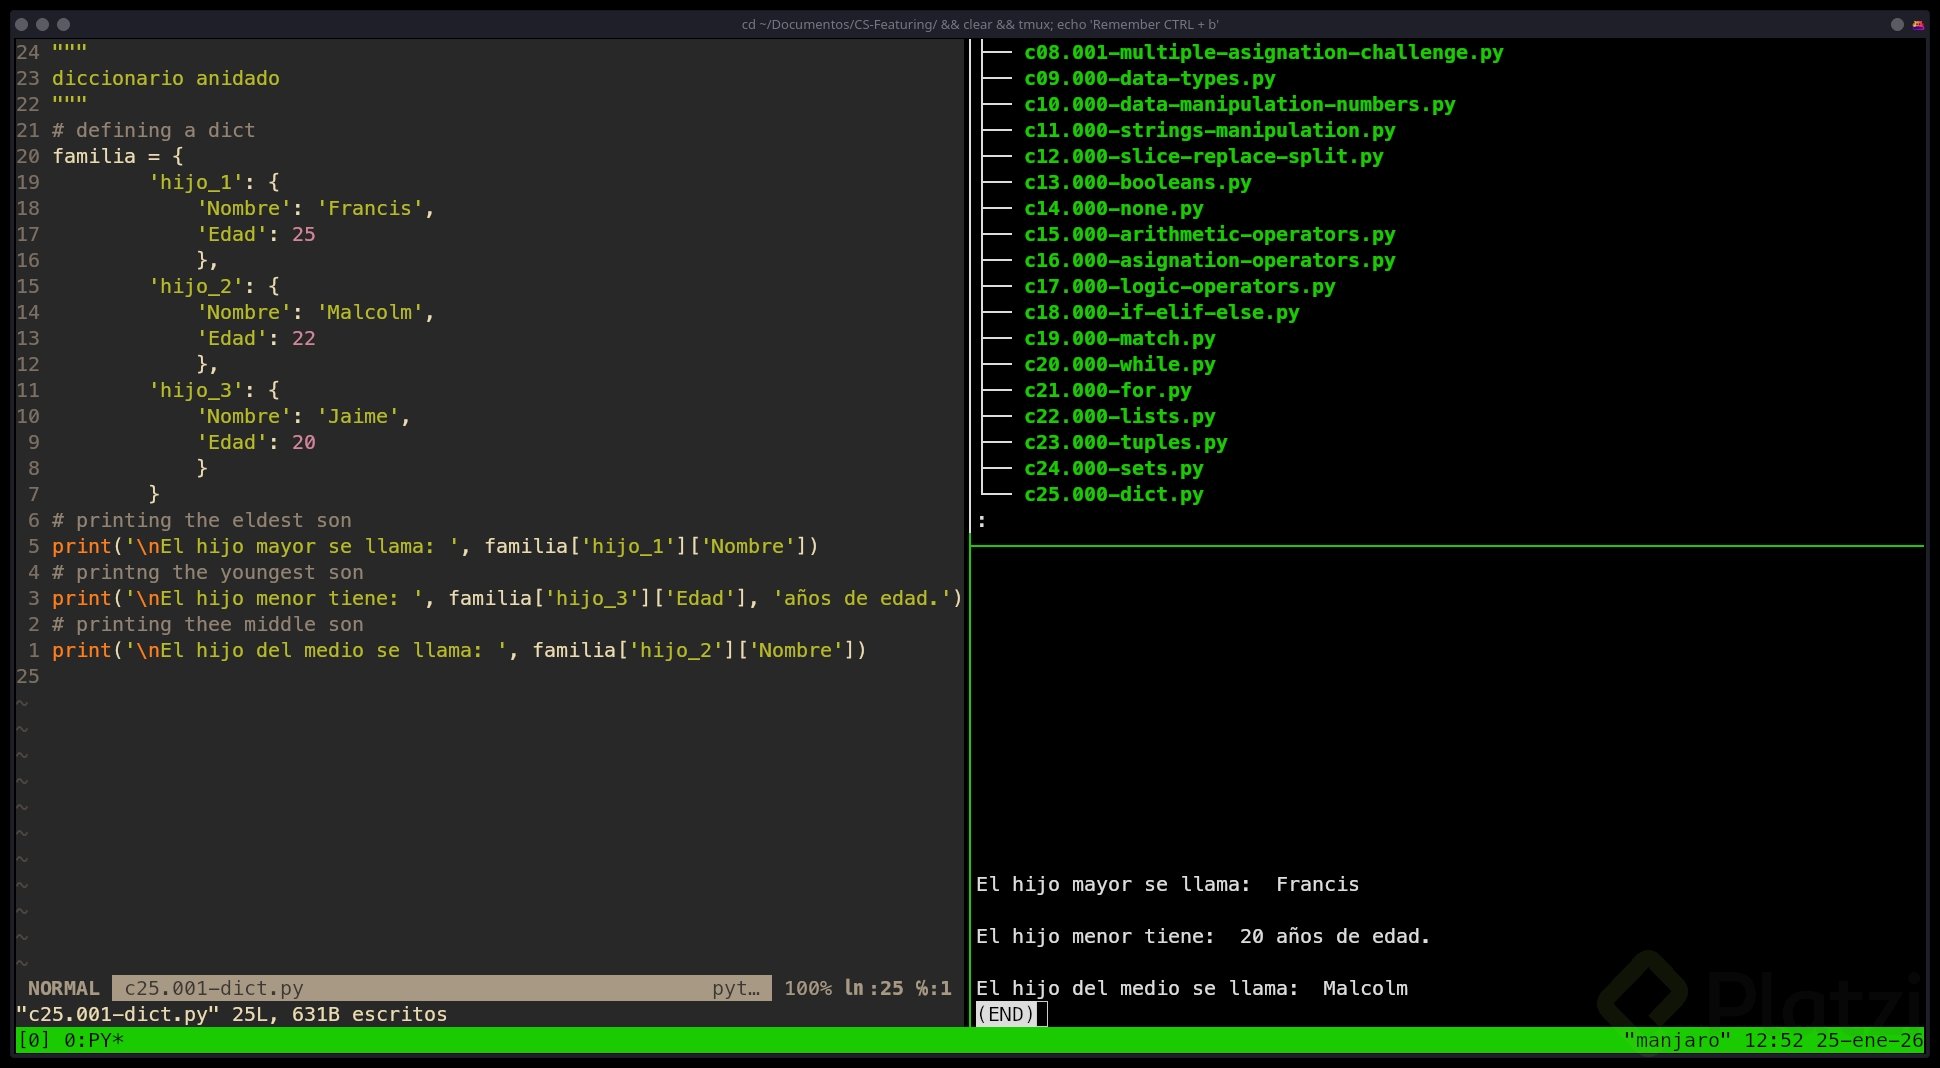Click the 'Nombre': 'Malcolm' entry
The width and height of the screenshot is (1940, 1068).
316,312
